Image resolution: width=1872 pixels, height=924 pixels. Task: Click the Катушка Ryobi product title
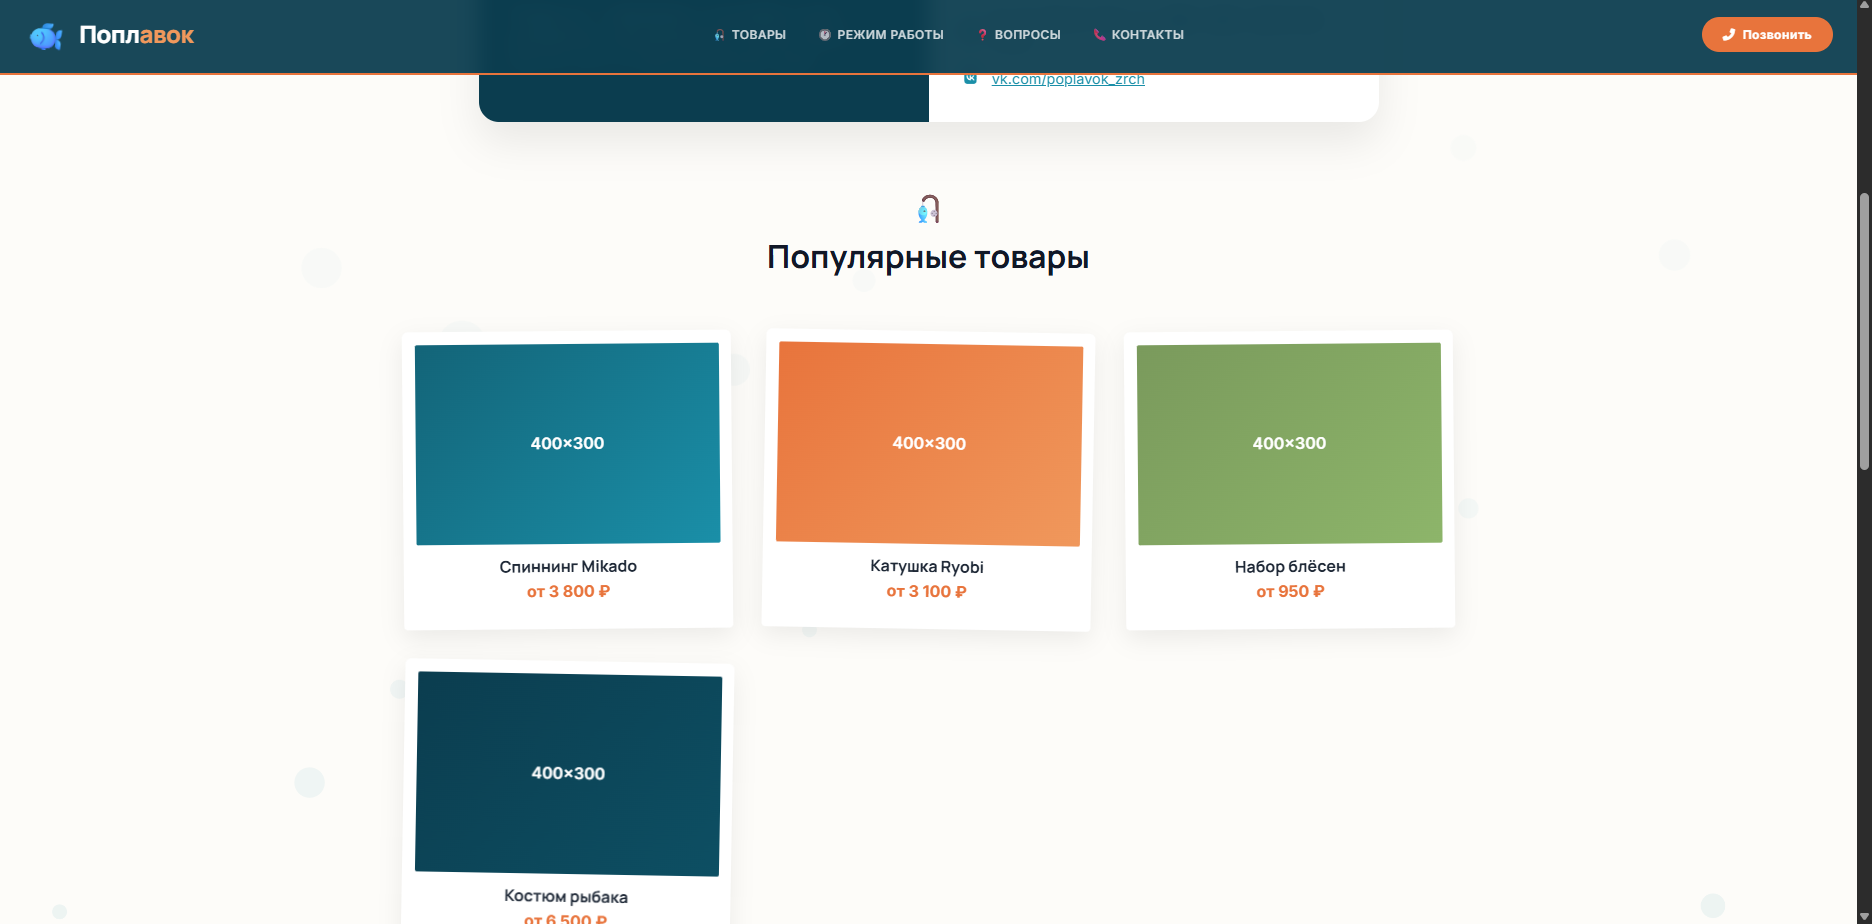(927, 566)
